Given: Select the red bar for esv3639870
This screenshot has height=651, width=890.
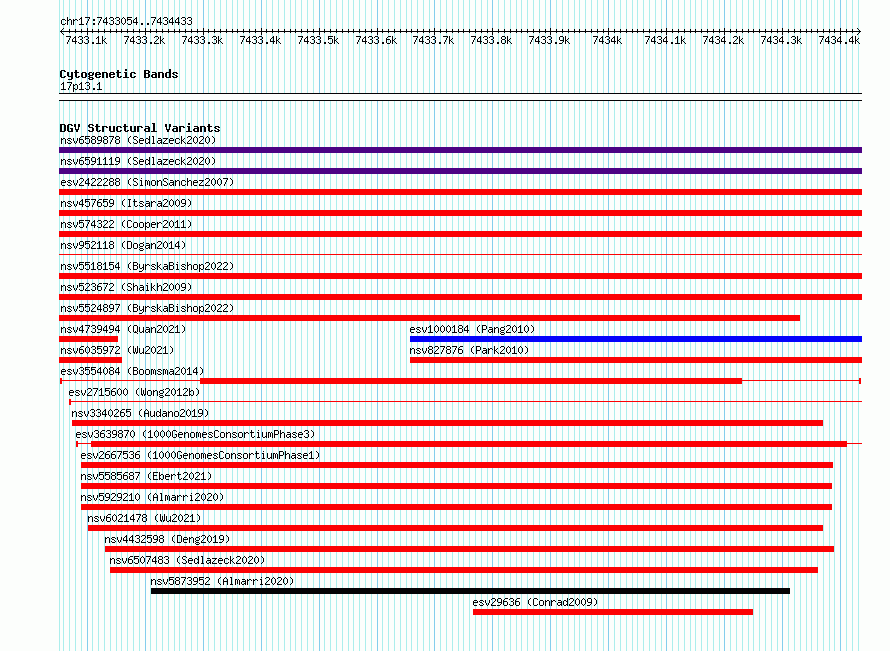Looking at the screenshot, I should pyautogui.click(x=469, y=444).
